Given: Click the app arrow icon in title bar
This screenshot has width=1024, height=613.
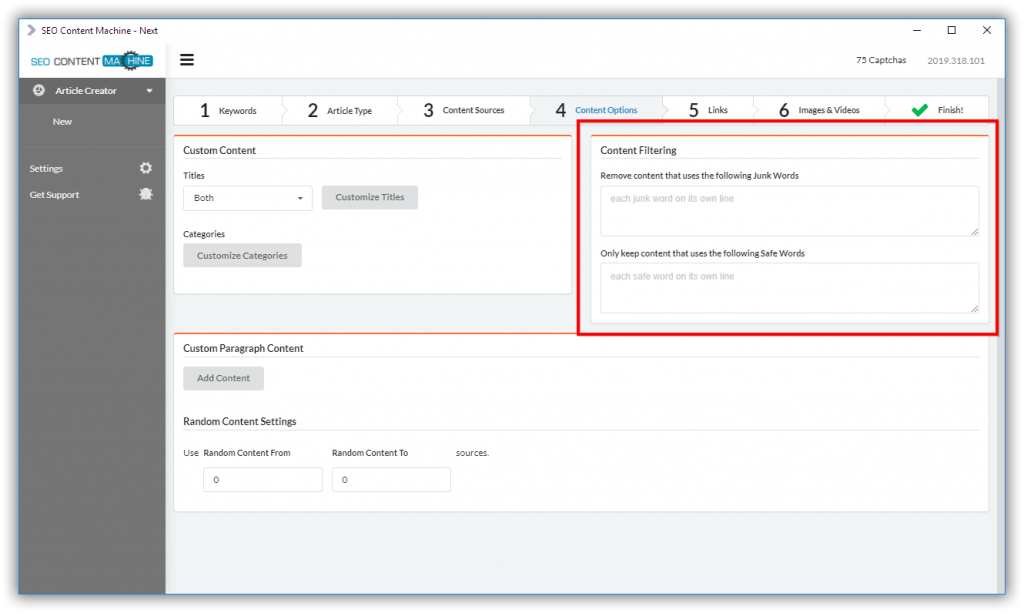Looking at the screenshot, I should [x=31, y=30].
